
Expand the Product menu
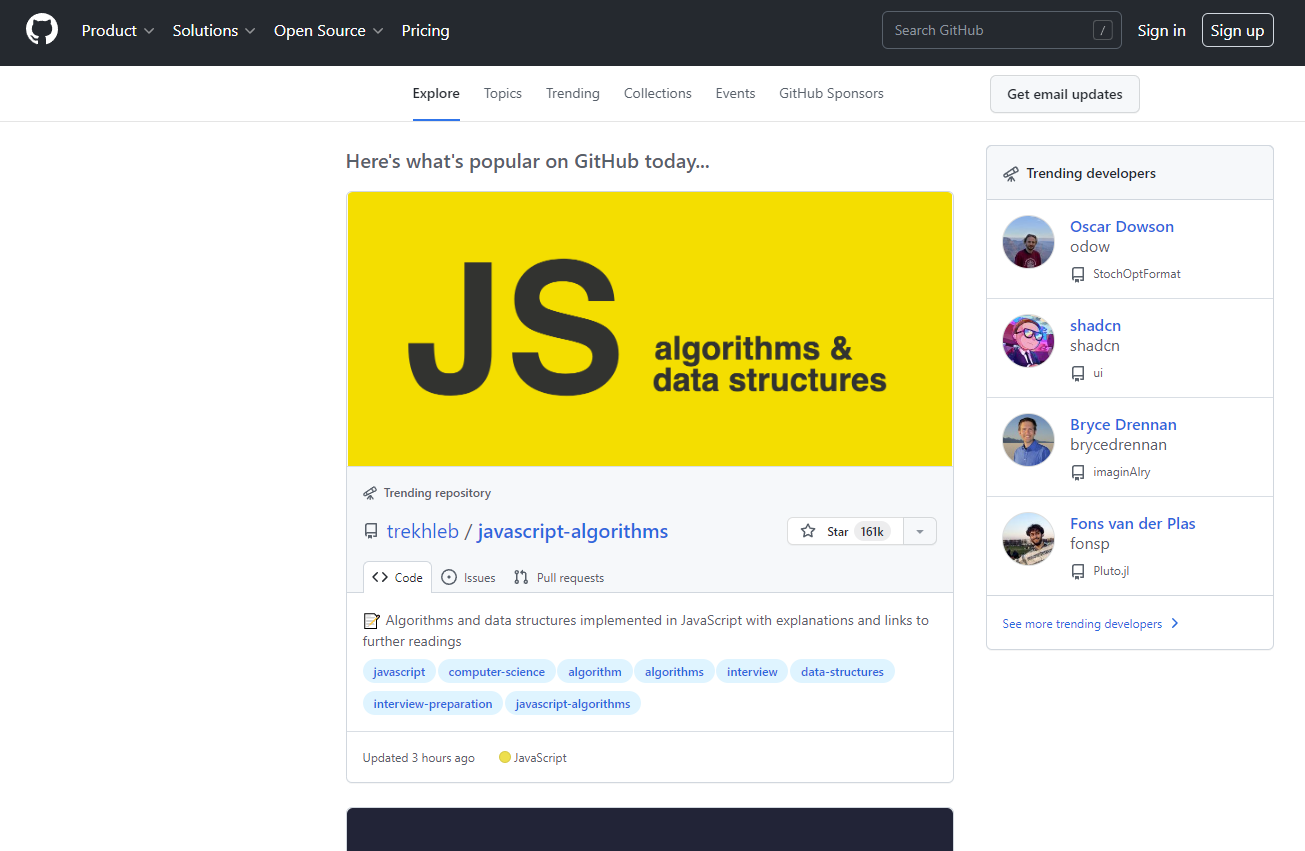coord(118,31)
